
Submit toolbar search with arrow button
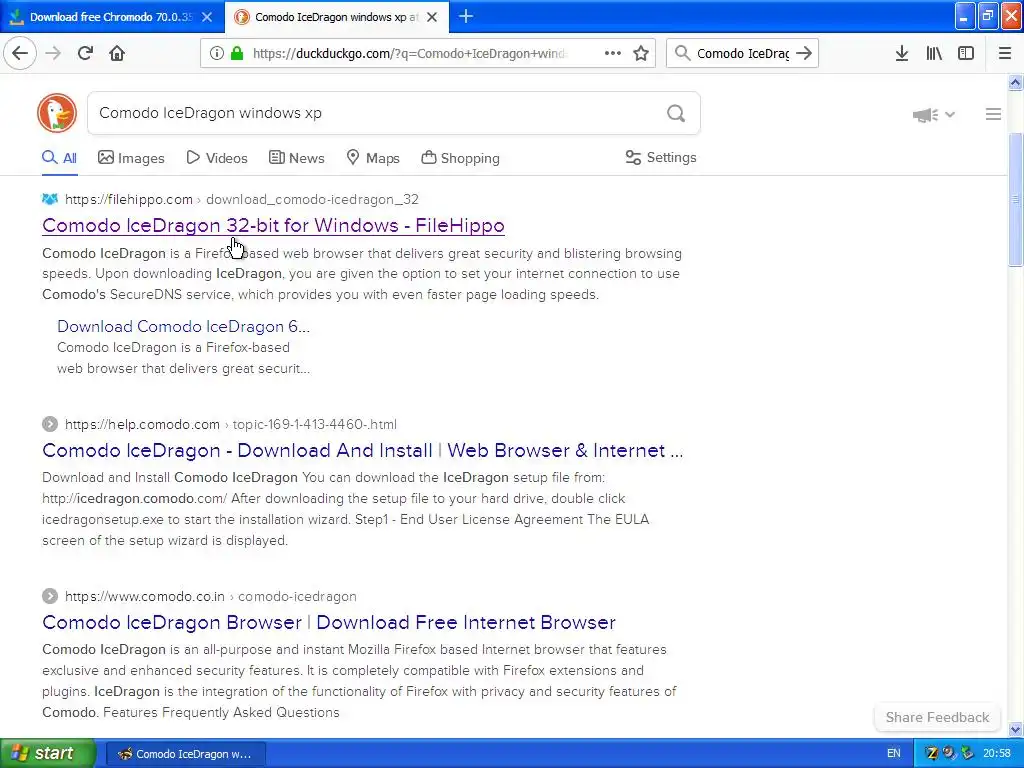[x=804, y=53]
